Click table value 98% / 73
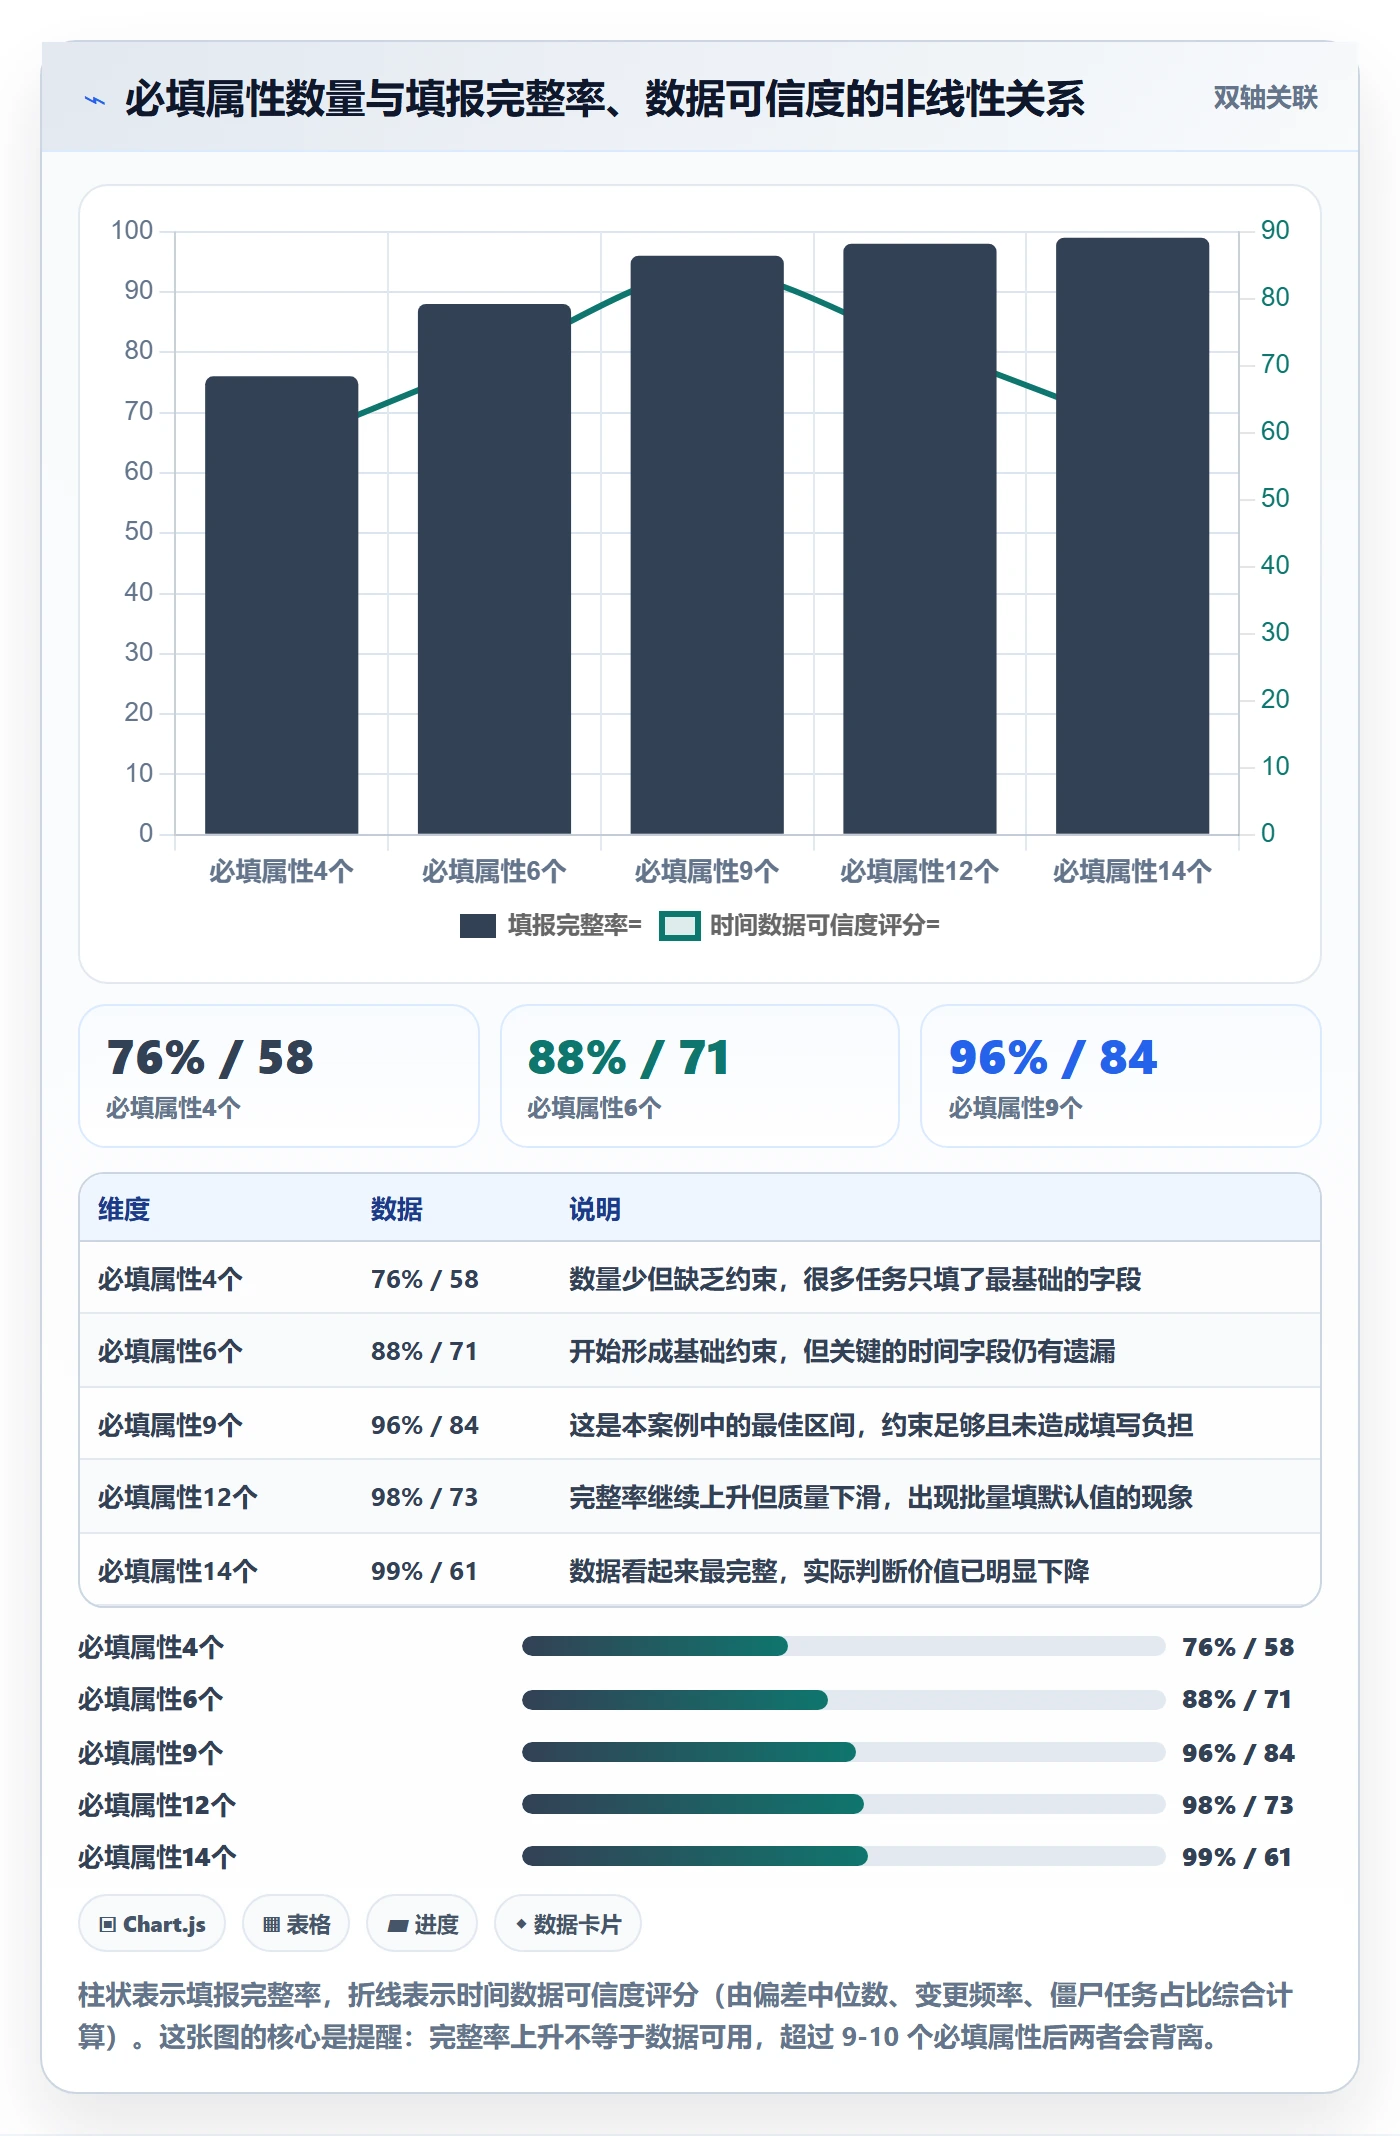This screenshot has height=2136, width=1400. [425, 1497]
